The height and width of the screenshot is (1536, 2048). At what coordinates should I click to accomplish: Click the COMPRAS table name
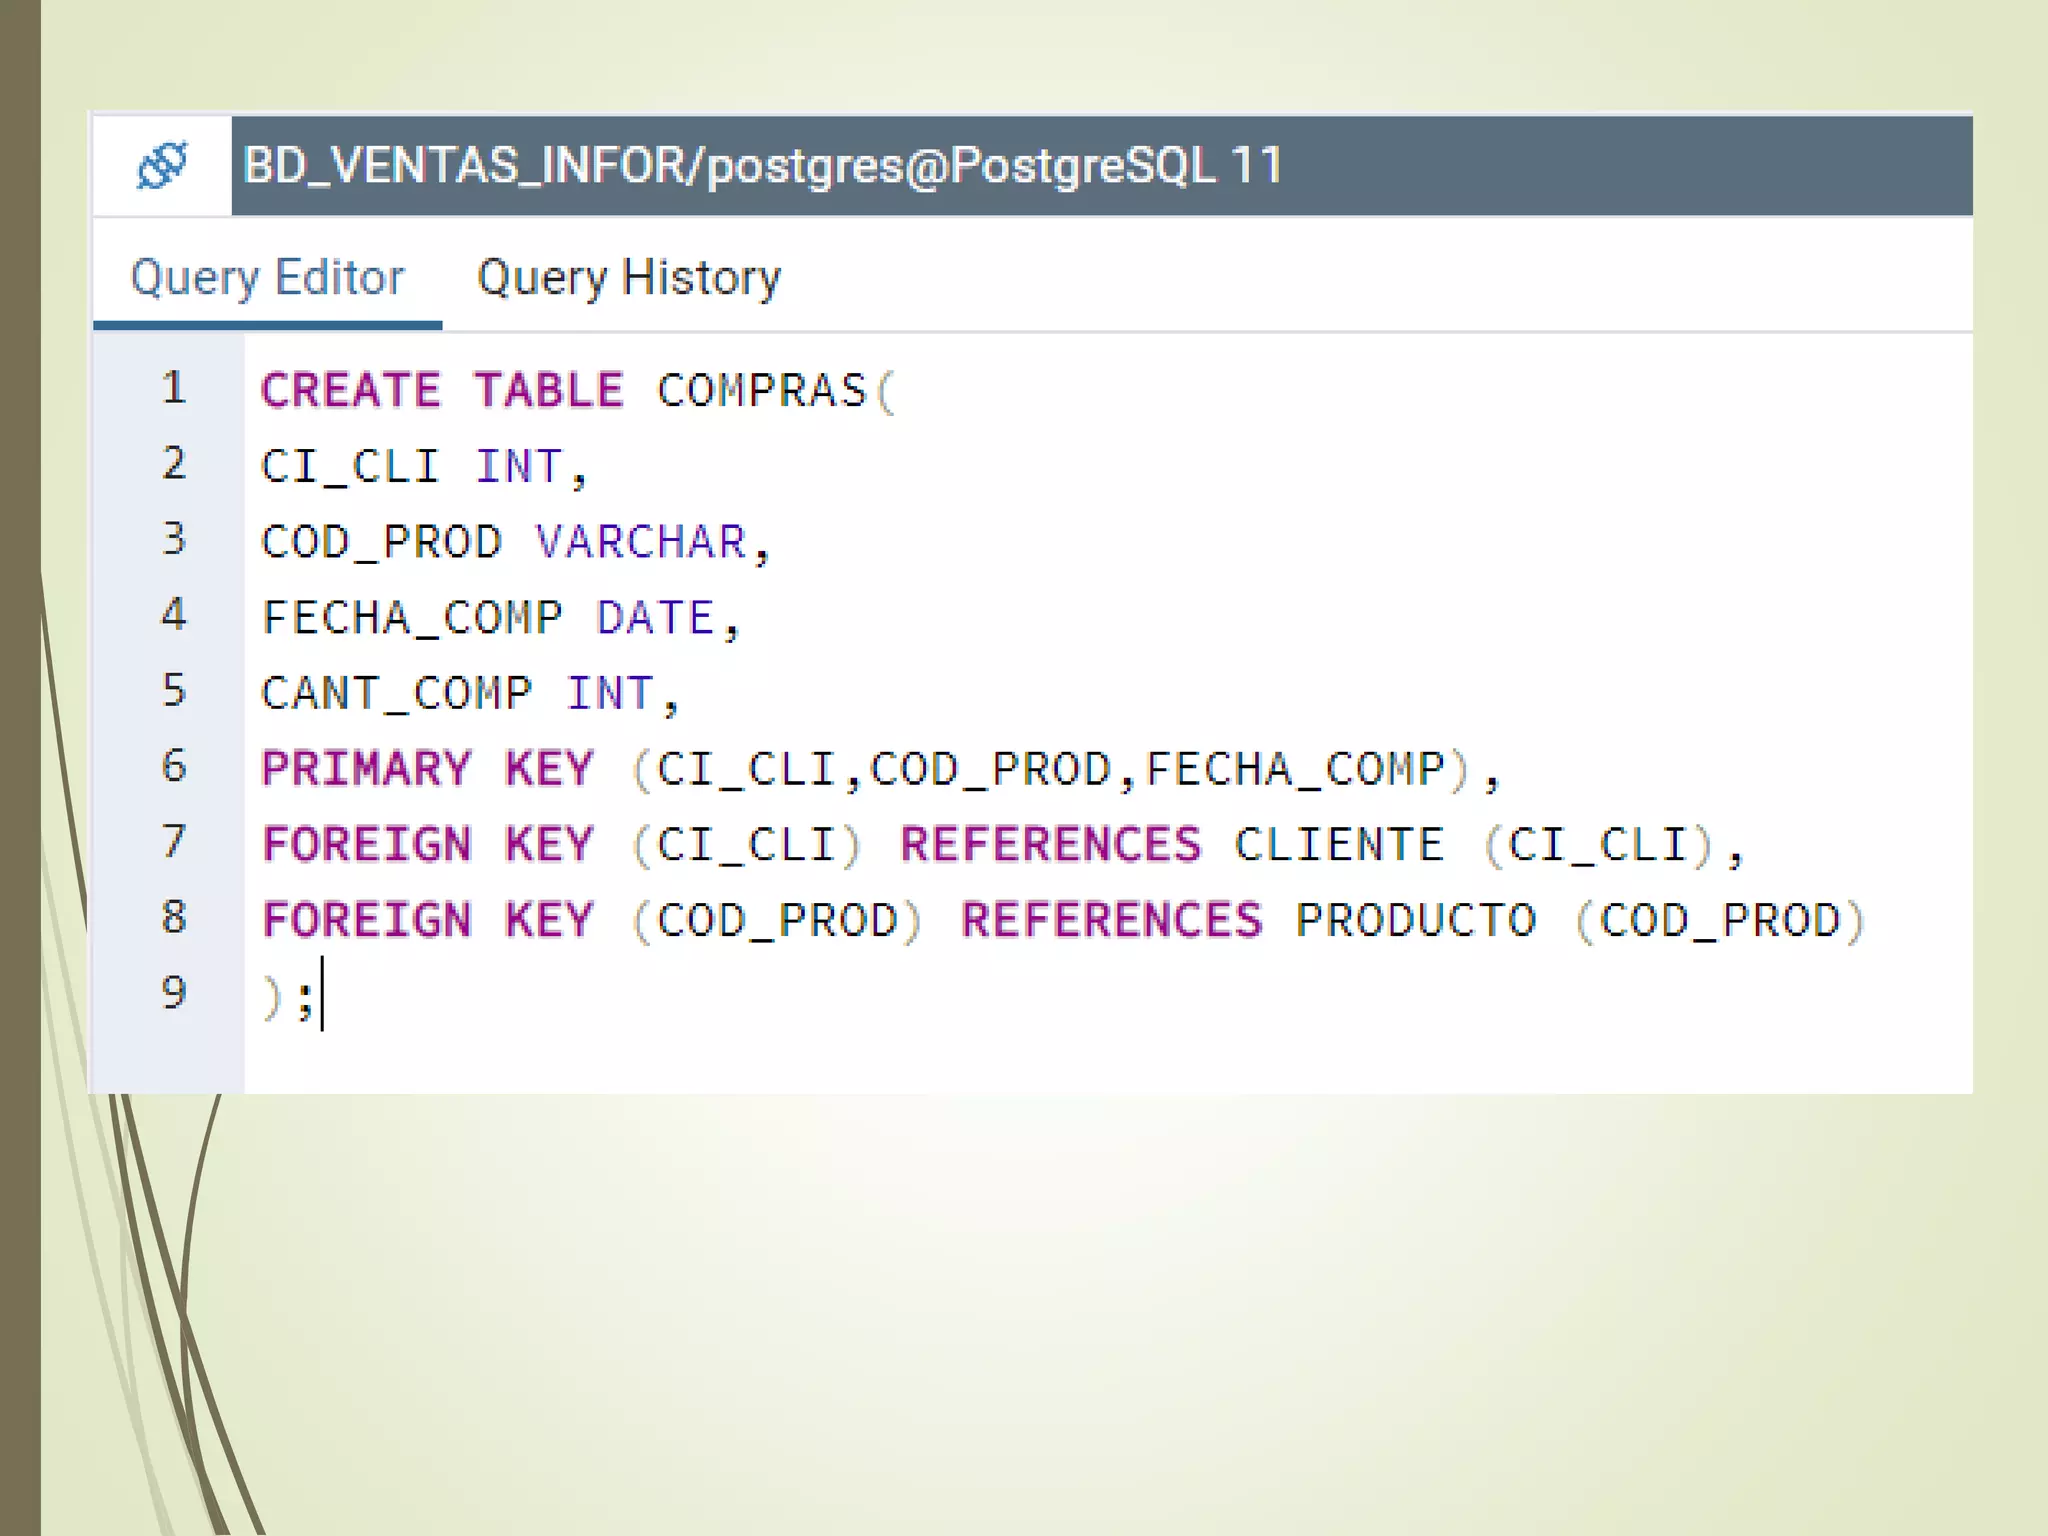click(x=762, y=390)
